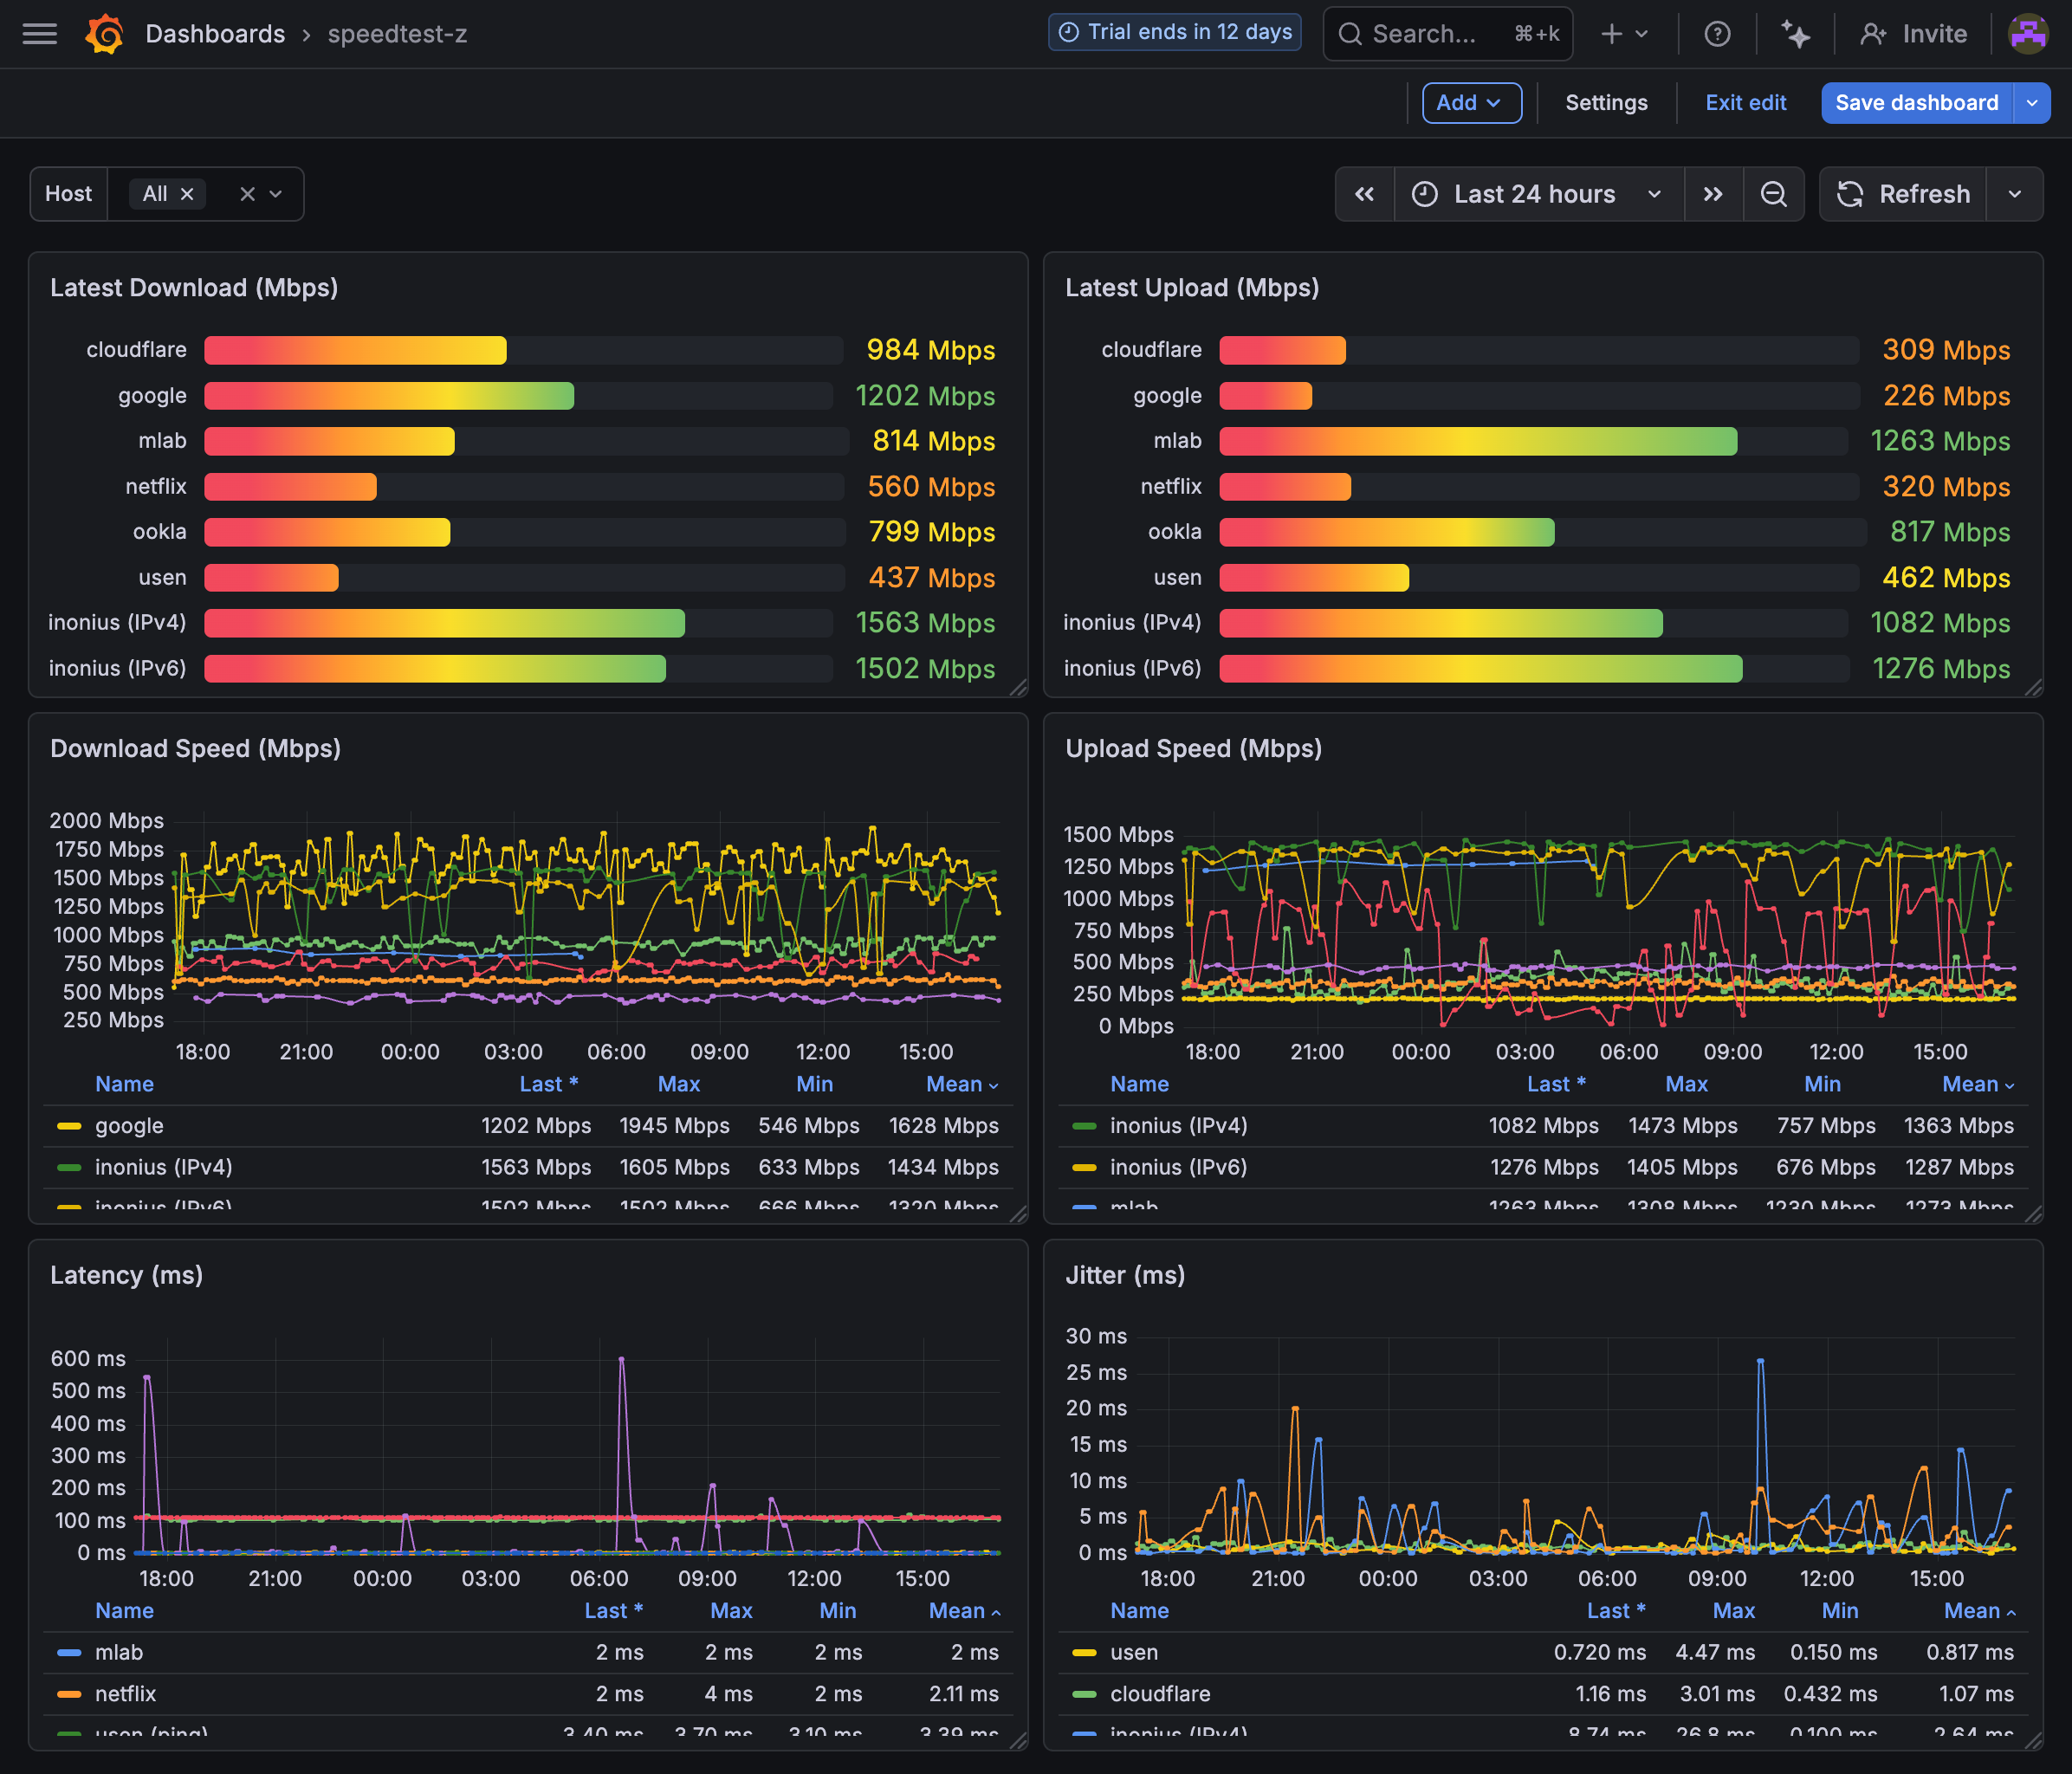This screenshot has height=1774, width=2072.
Task: Click the Refresh circular arrows icon
Action: point(1849,194)
